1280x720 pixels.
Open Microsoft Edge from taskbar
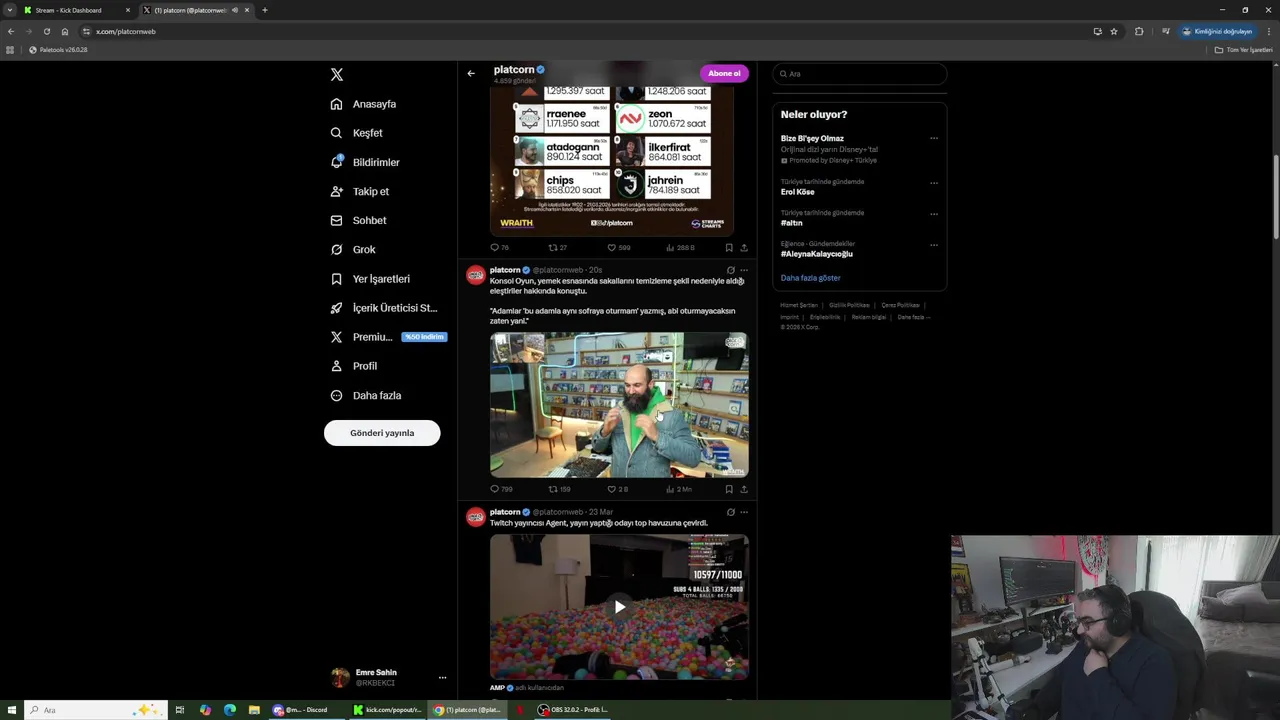[230, 710]
